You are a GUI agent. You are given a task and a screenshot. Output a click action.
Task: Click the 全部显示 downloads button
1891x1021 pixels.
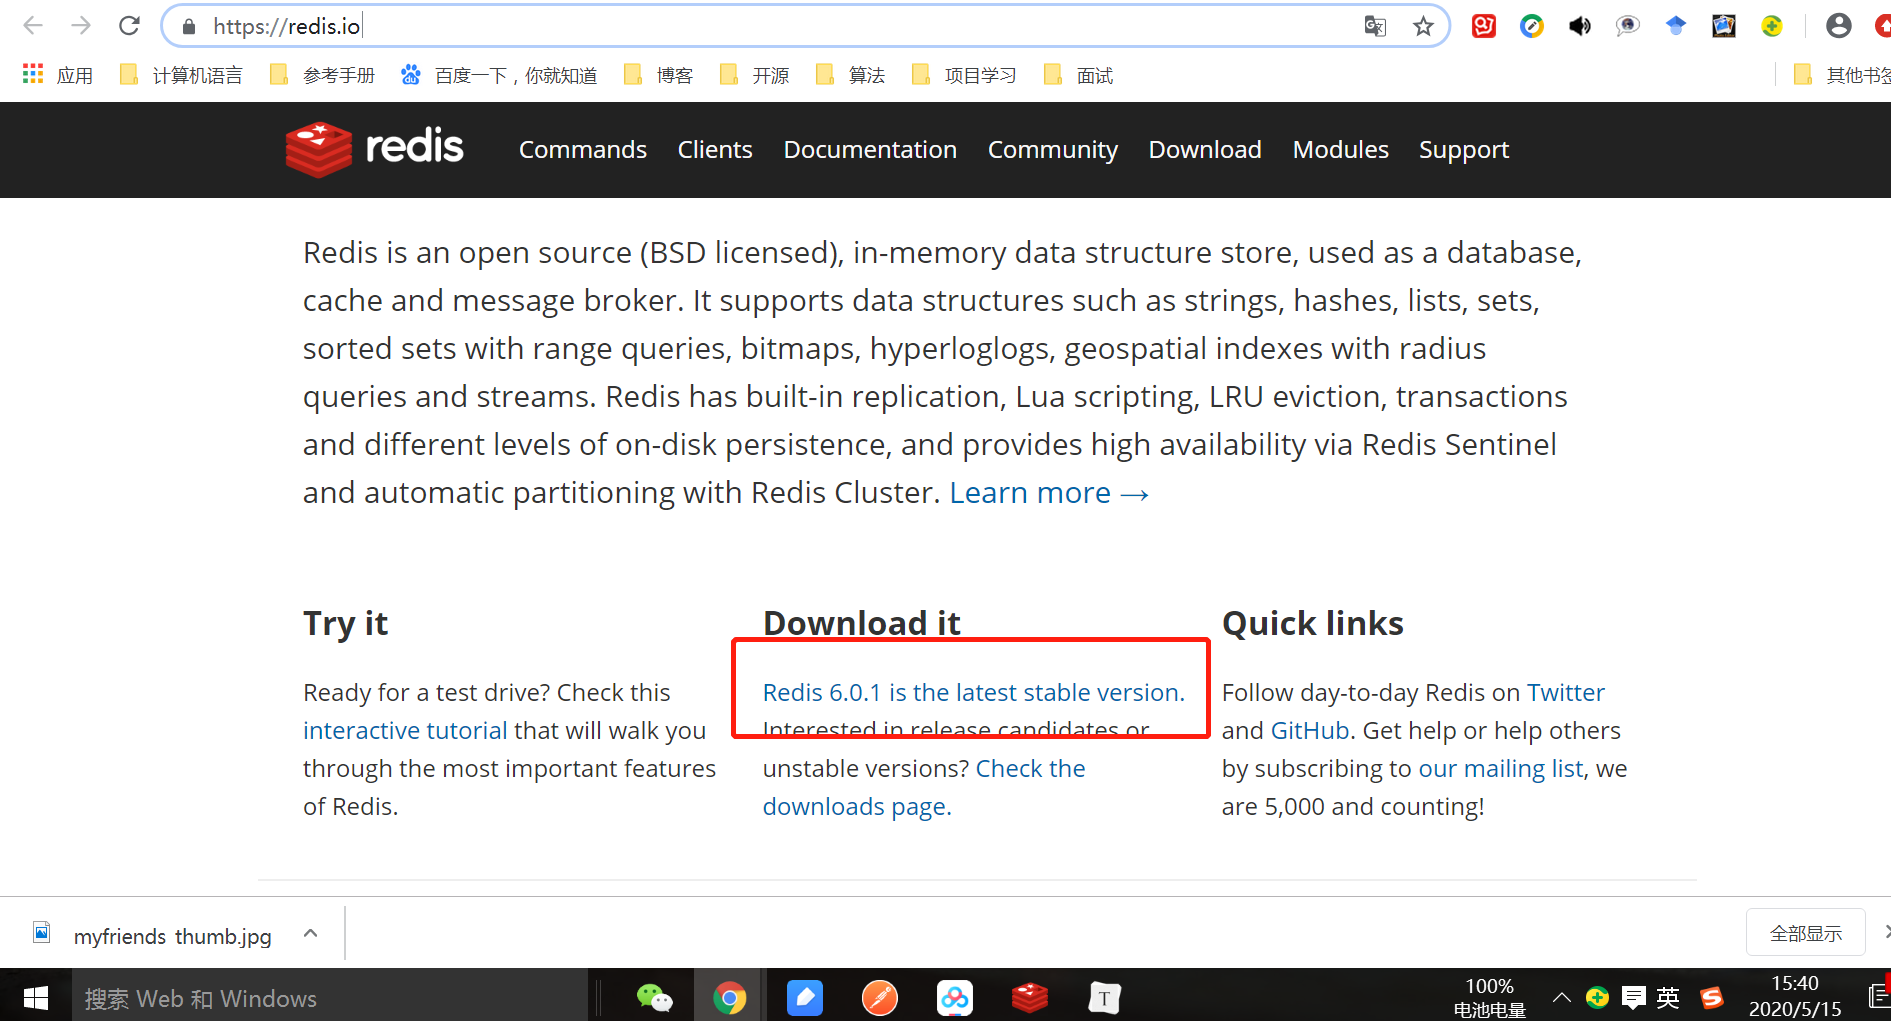(1805, 933)
